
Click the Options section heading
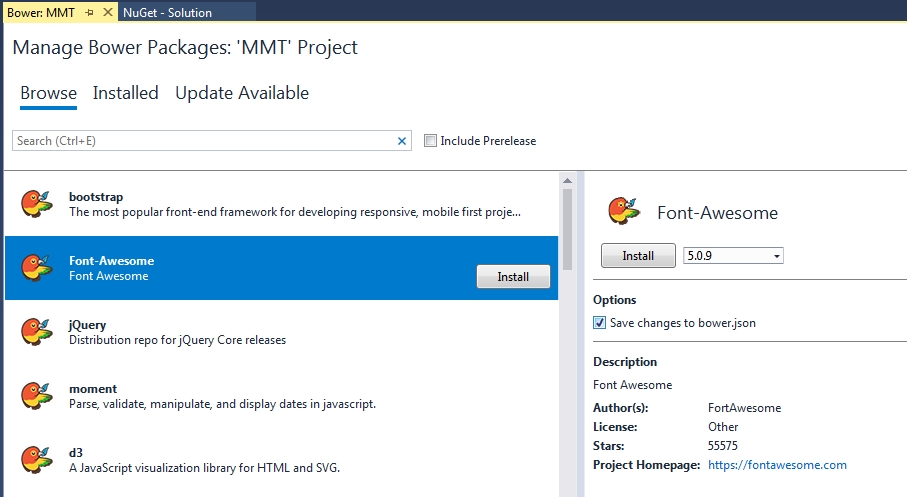pos(614,300)
